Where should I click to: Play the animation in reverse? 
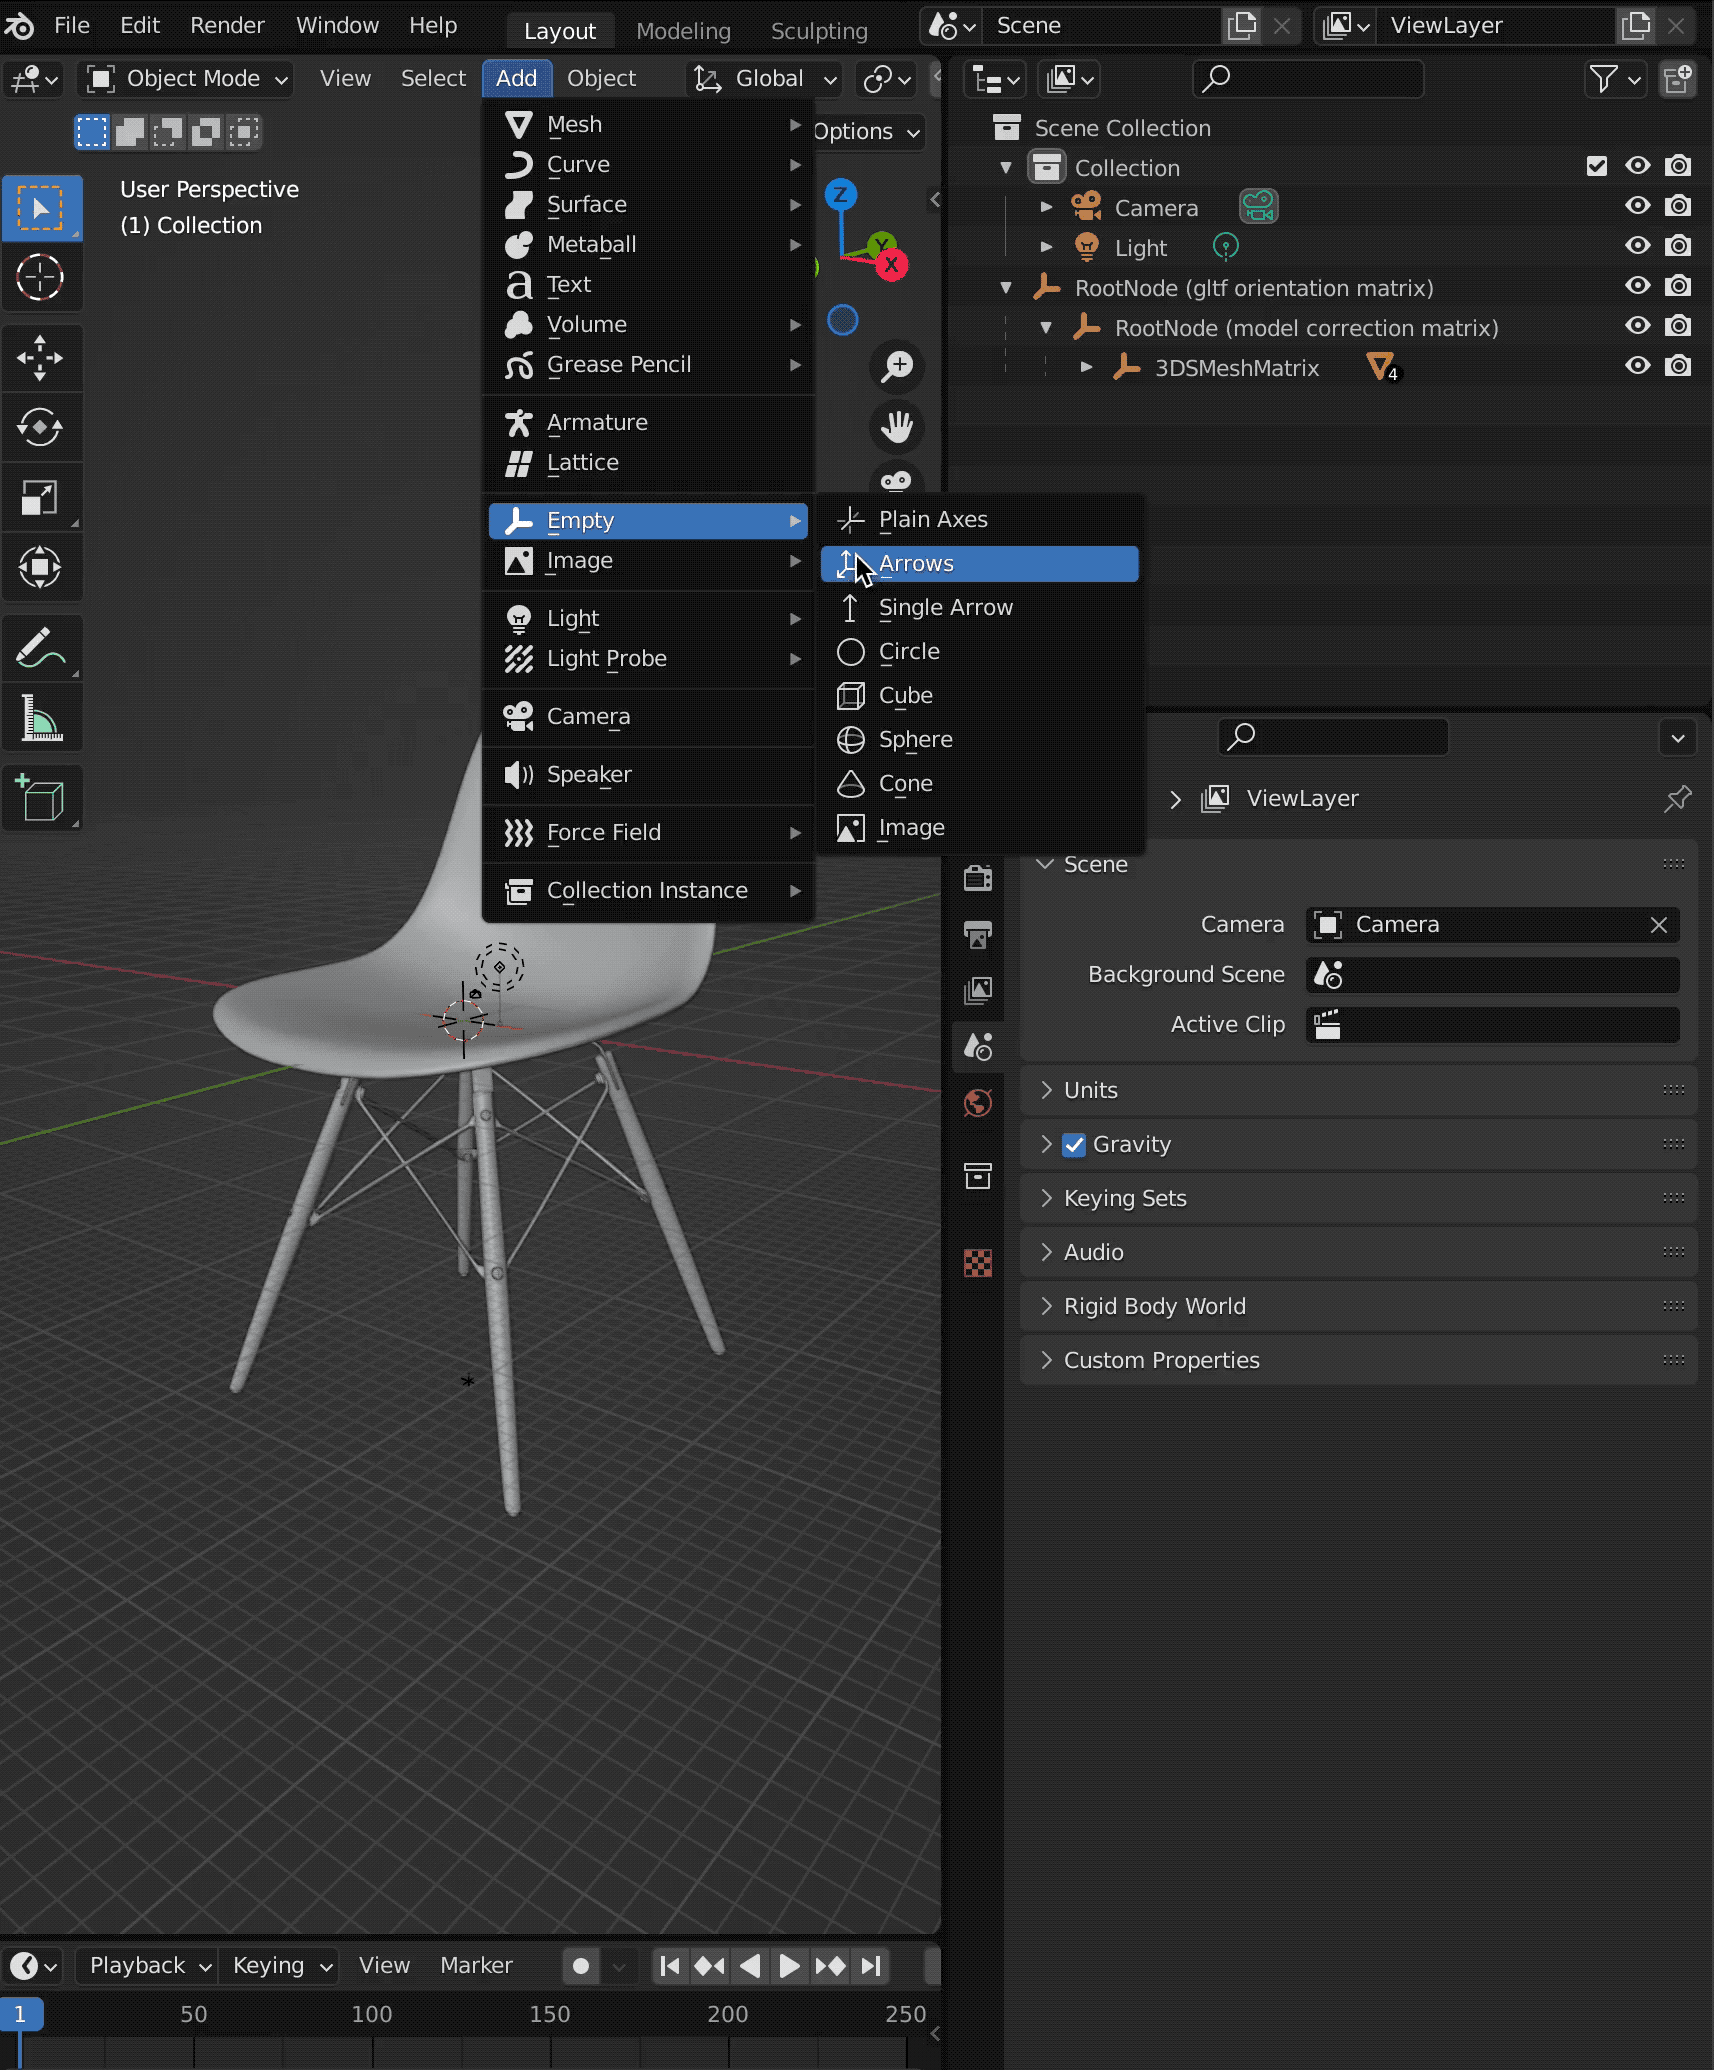click(749, 1966)
